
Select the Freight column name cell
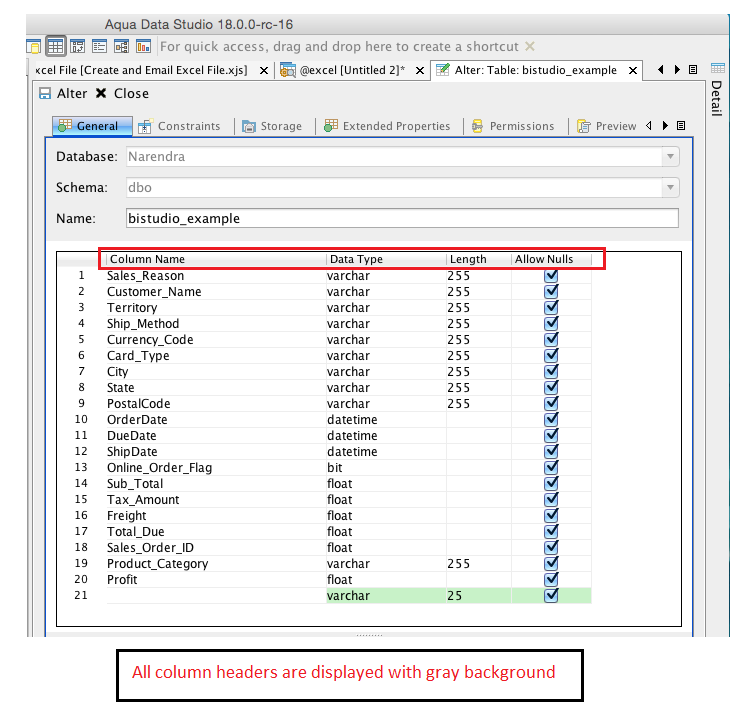(x=216, y=515)
